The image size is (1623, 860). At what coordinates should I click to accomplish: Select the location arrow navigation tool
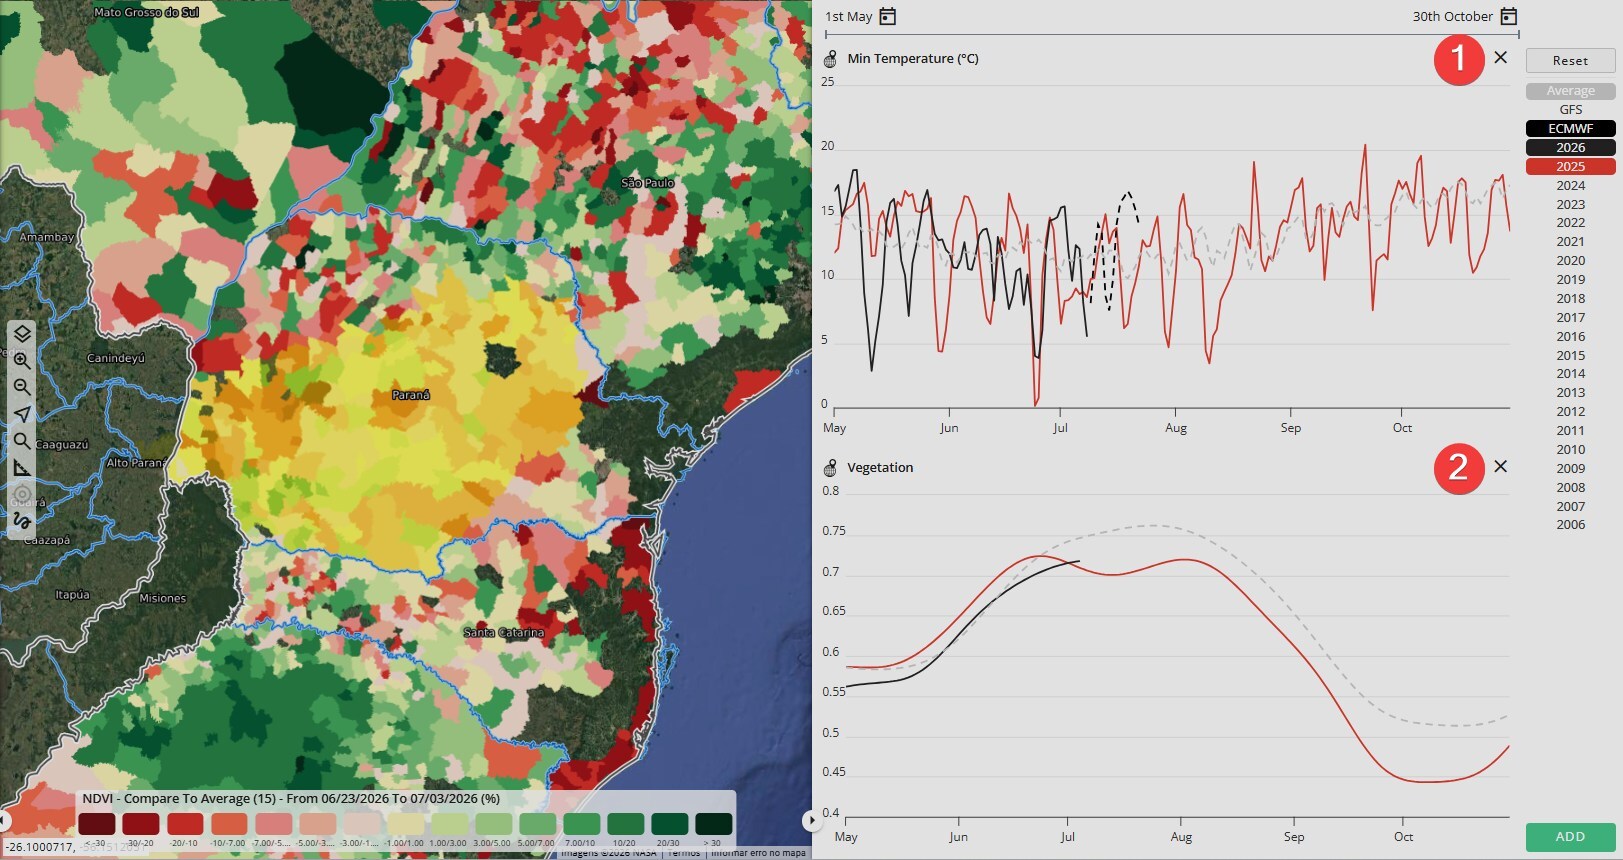22,414
